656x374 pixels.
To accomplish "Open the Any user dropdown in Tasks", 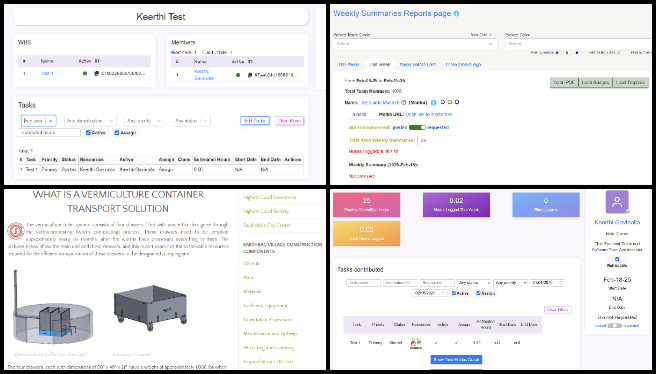I will [x=38, y=120].
